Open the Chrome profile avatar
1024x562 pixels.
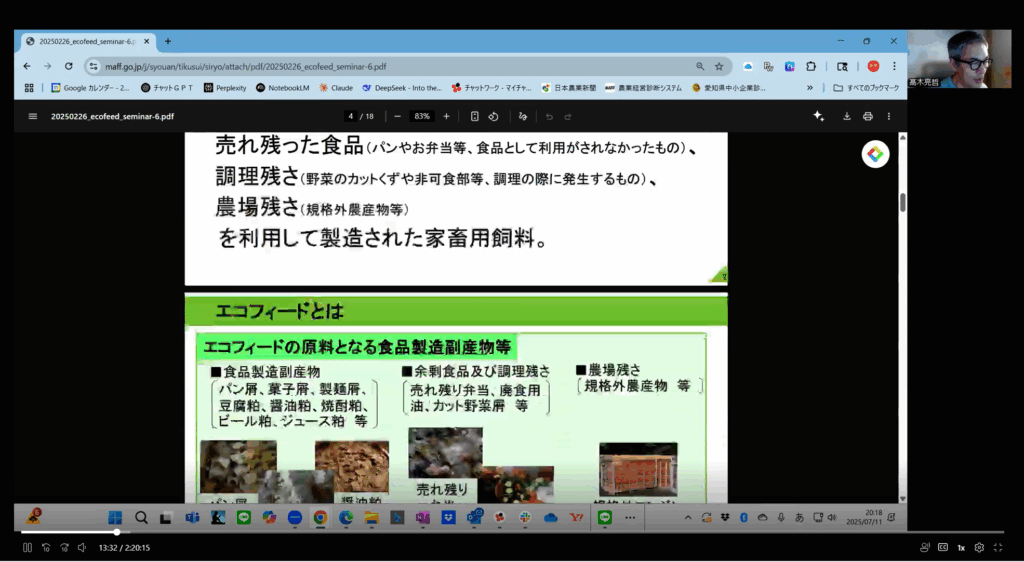873,67
